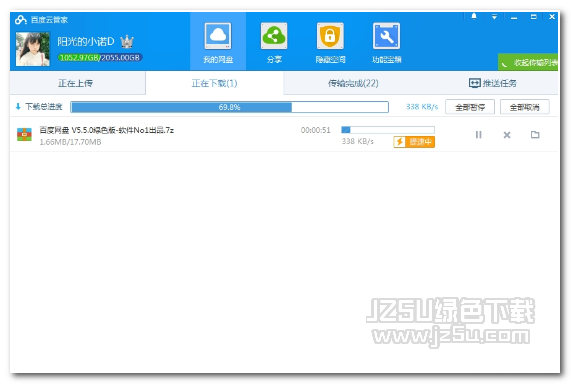
Task: Click the storage usage bar 1052.97GB/2055.00GB
Action: 100,58
